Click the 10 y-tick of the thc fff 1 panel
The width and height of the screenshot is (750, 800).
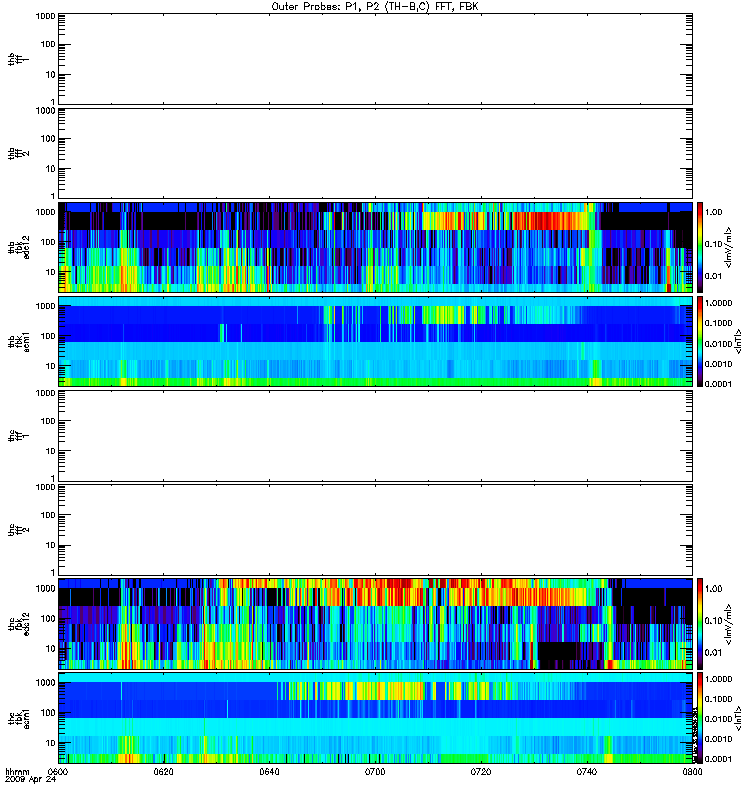(x=51, y=452)
